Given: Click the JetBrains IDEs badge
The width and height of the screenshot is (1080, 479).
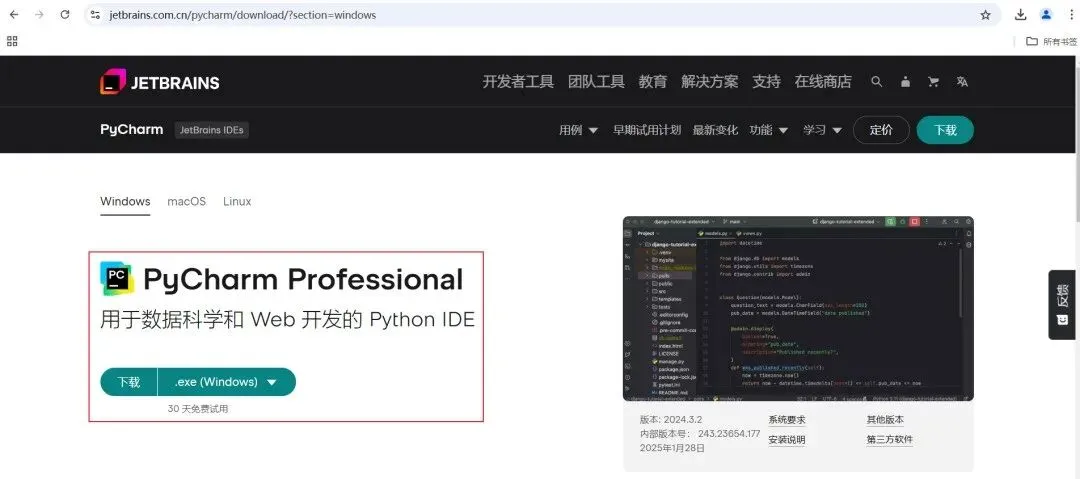Looking at the screenshot, I should 212,130.
